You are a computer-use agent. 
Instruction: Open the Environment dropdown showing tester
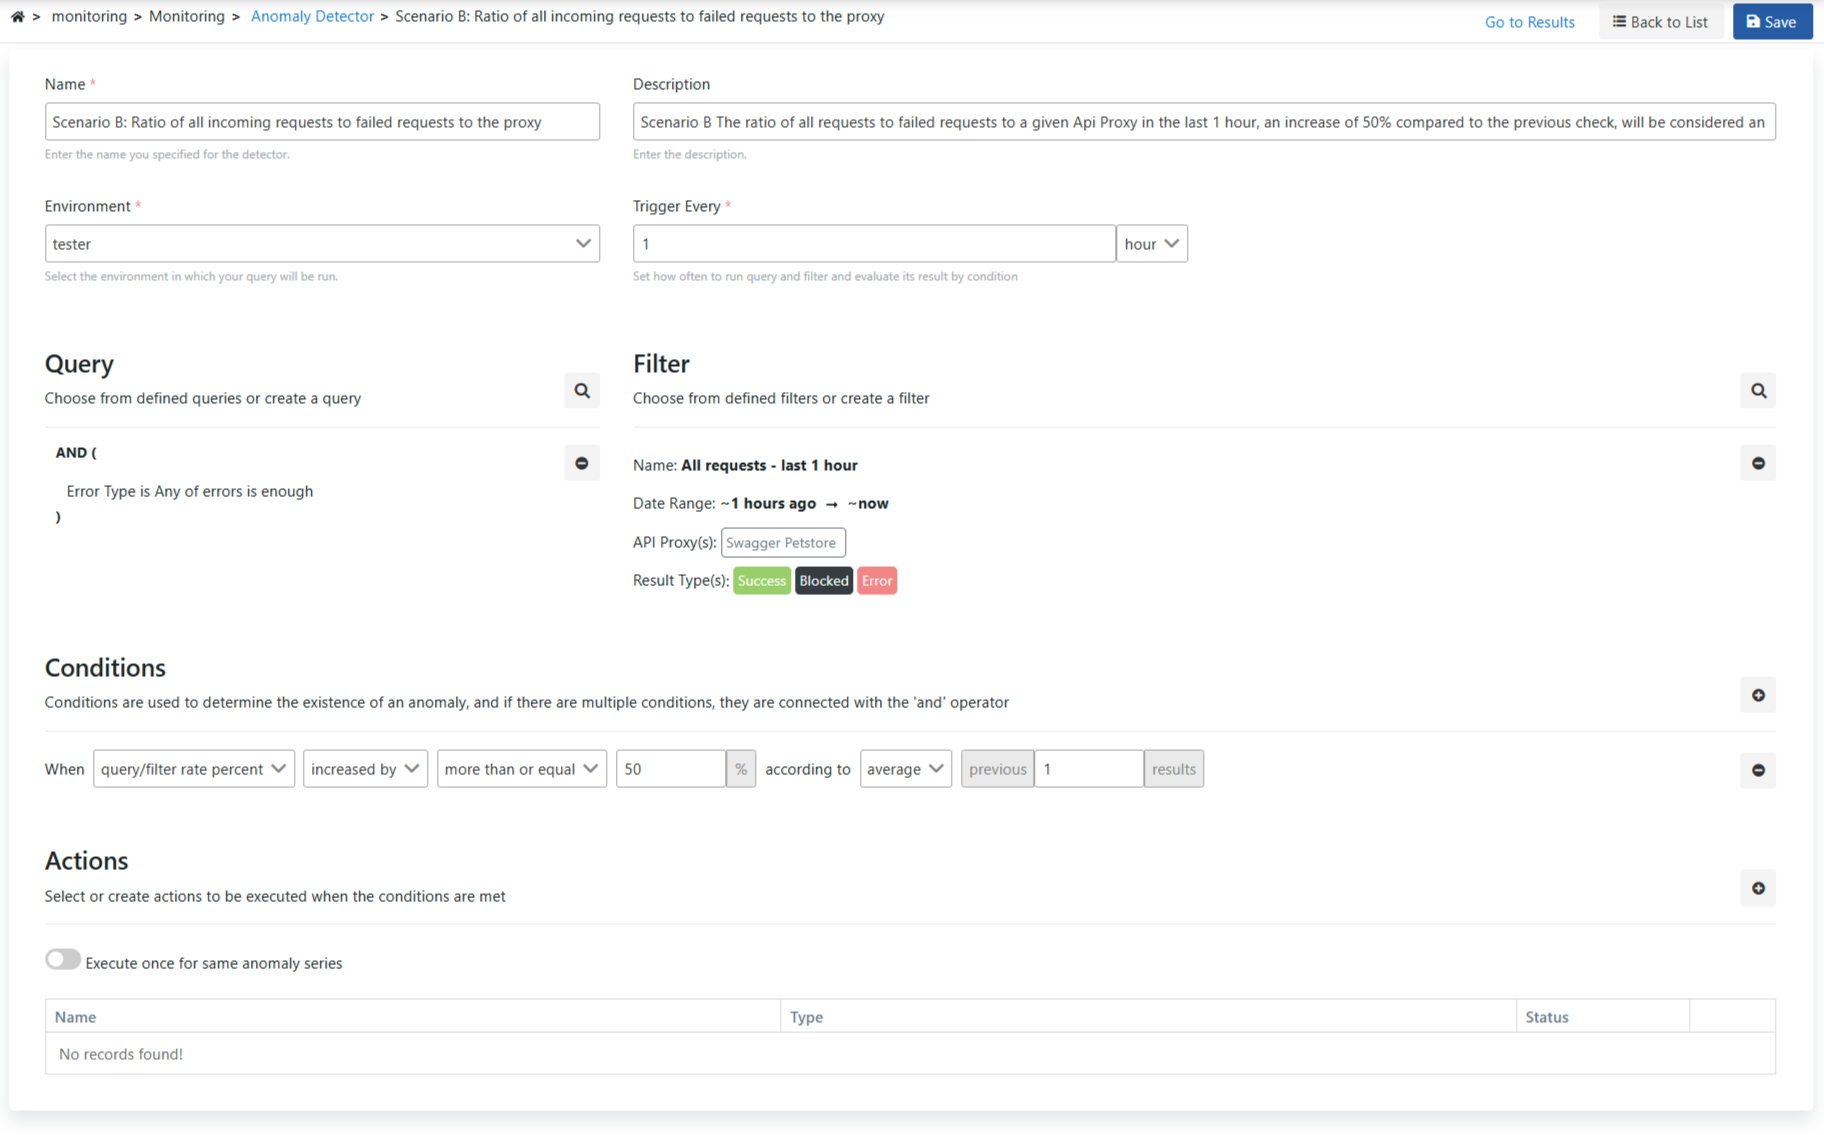click(x=322, y=244)
